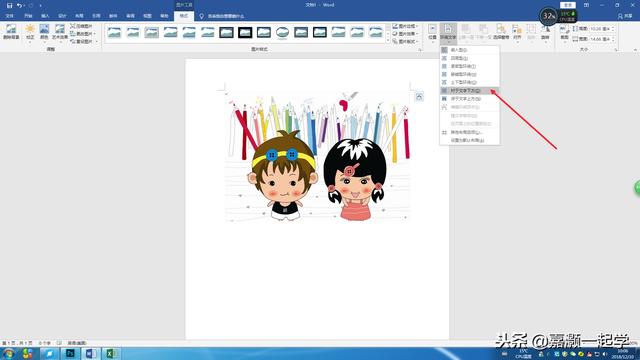640x360 pixels.
Task: Click the Redo icon in quick access toolbar
Action: tap(31, 5)
